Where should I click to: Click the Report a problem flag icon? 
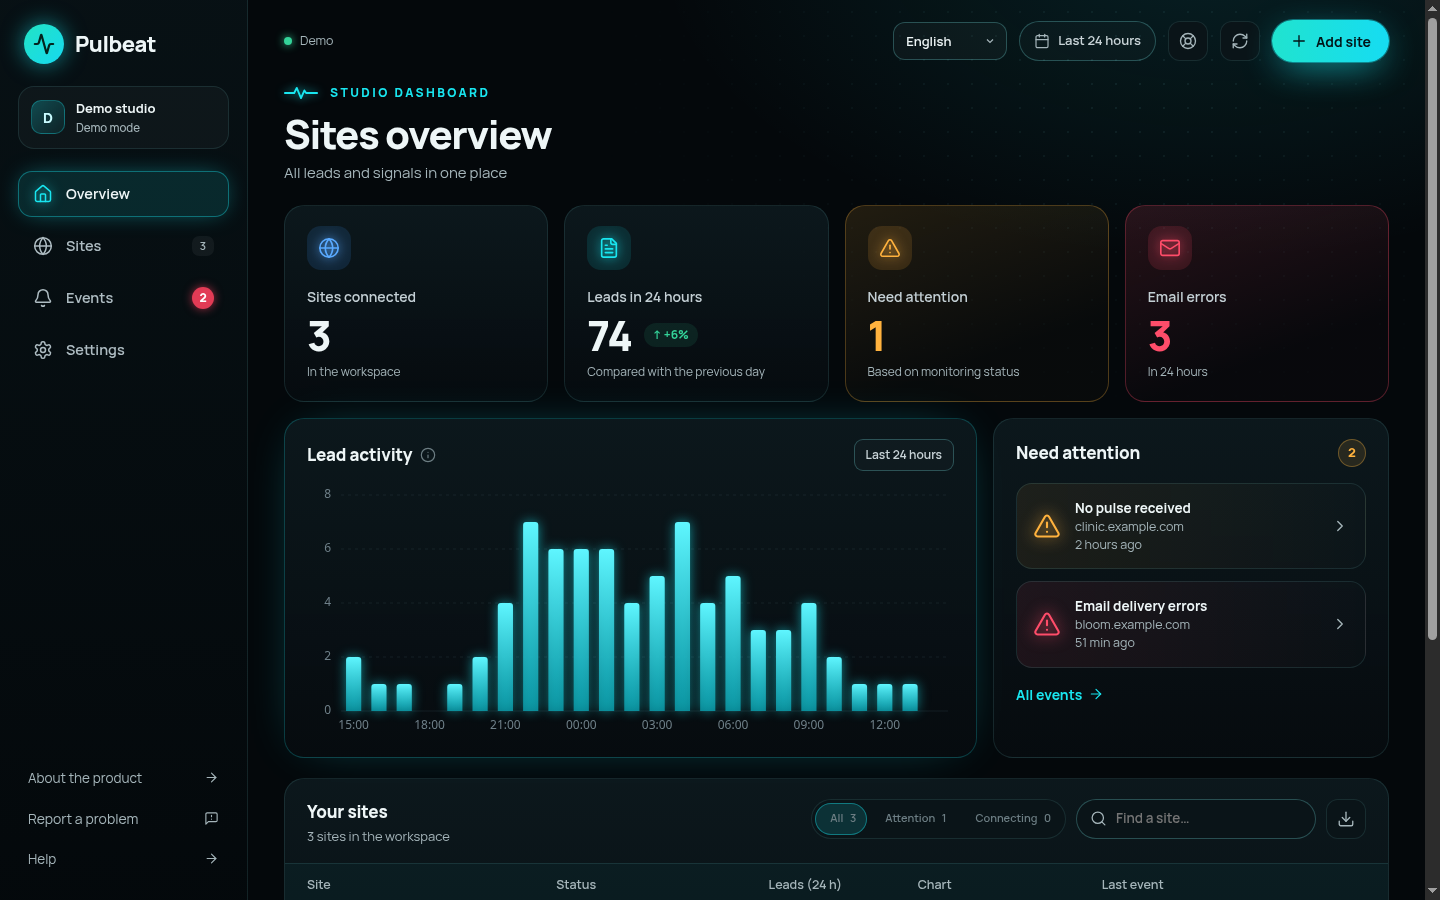pos(211,818)
